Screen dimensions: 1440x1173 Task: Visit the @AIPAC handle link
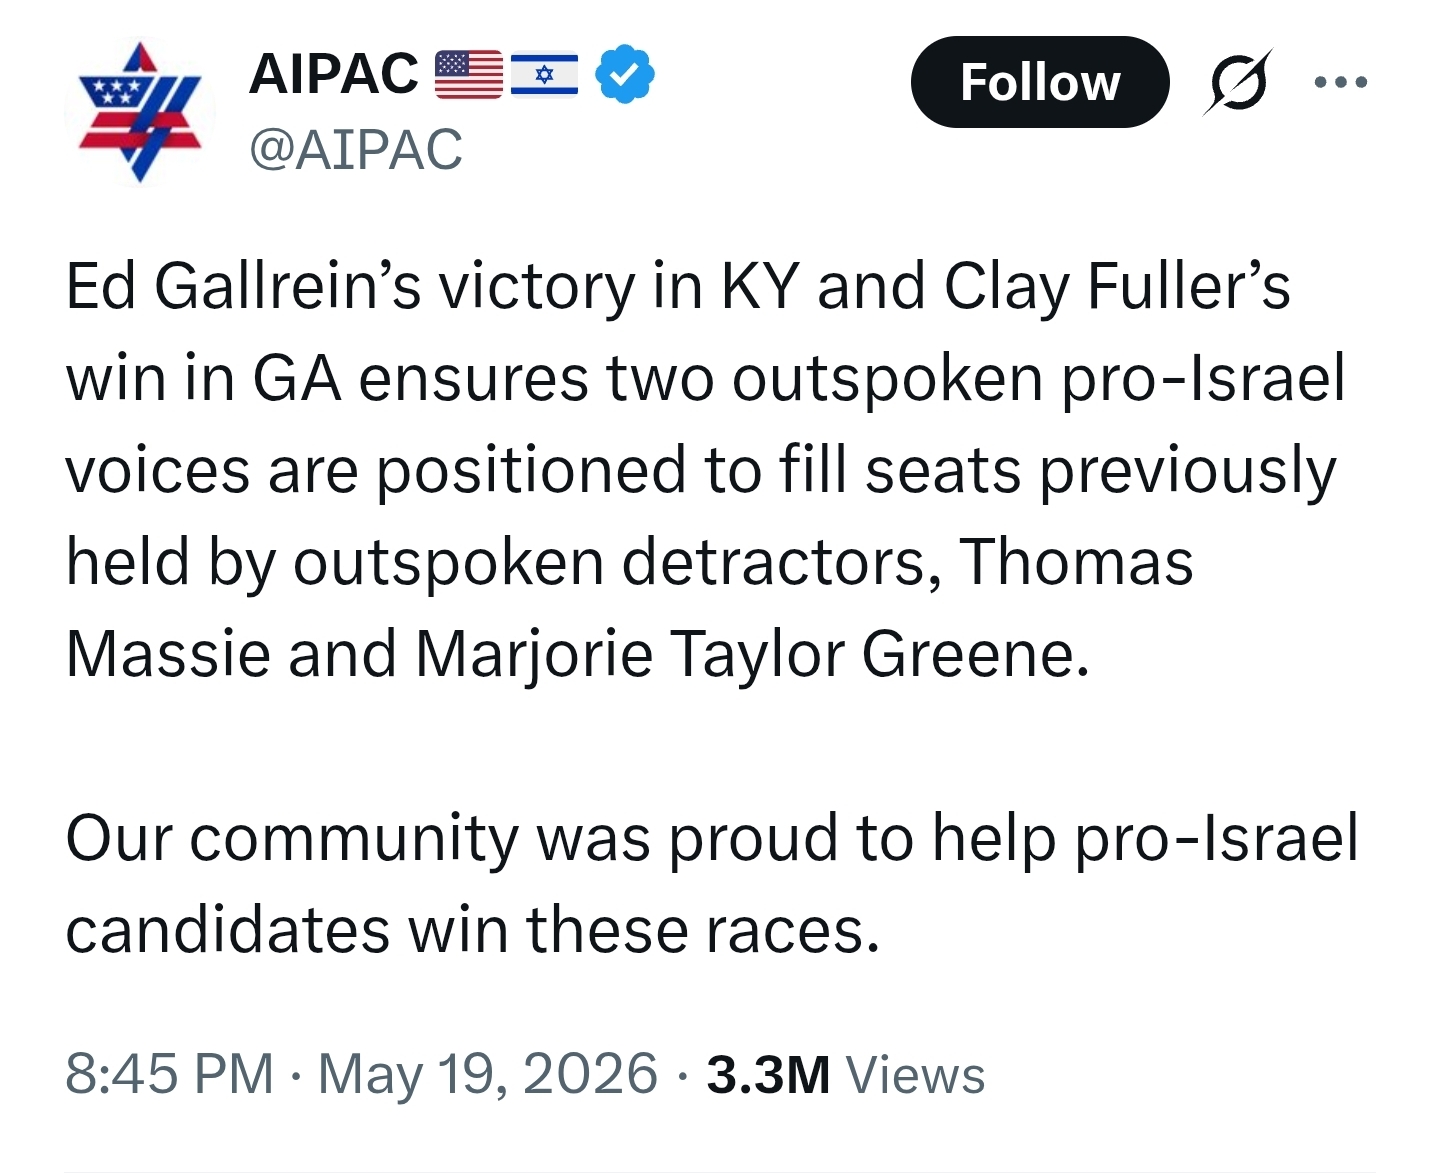pos(356,150)
